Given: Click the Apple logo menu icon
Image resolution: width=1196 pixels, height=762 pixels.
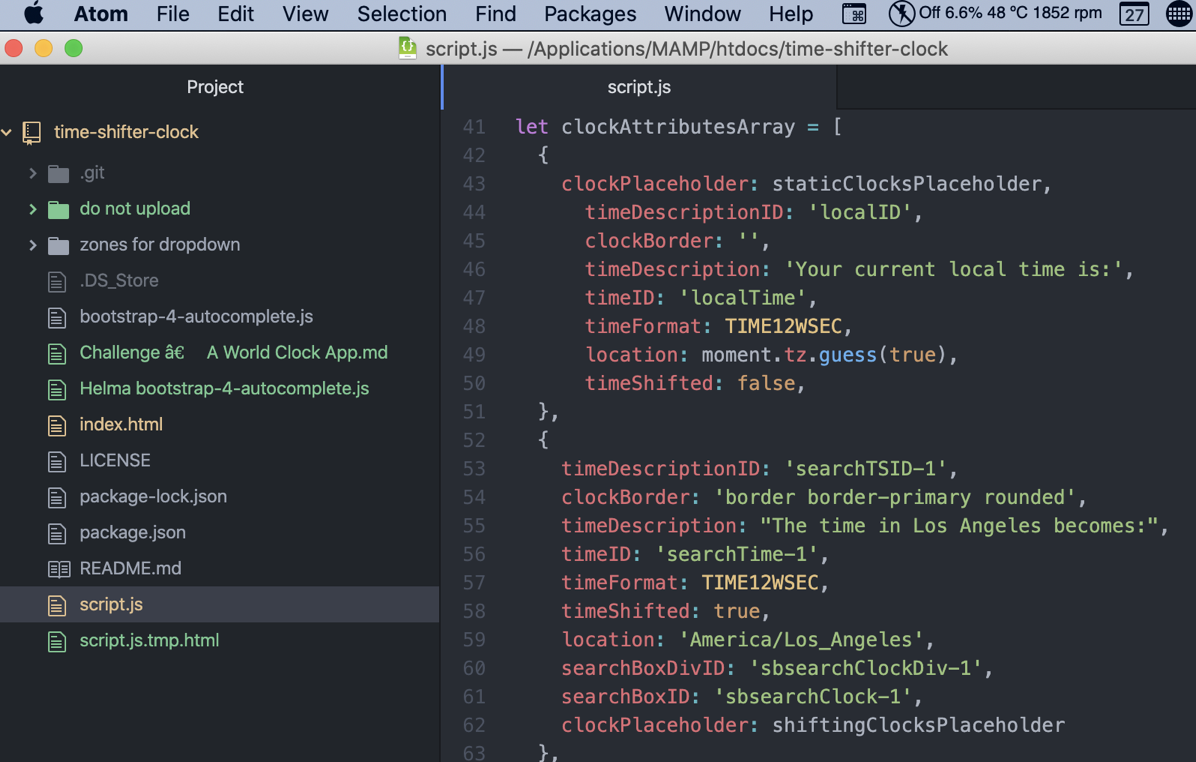Looking at the screenshot, I should 33,14.
